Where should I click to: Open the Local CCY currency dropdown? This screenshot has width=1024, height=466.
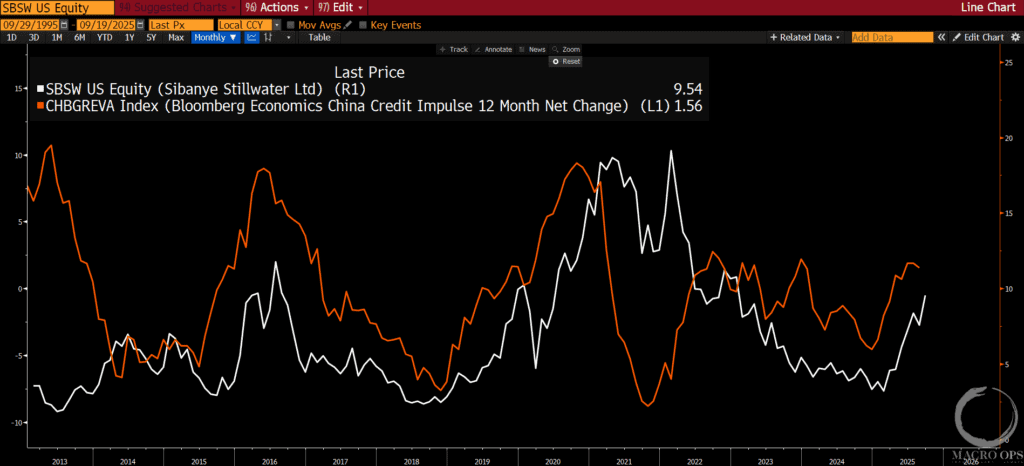click(277, 25)
